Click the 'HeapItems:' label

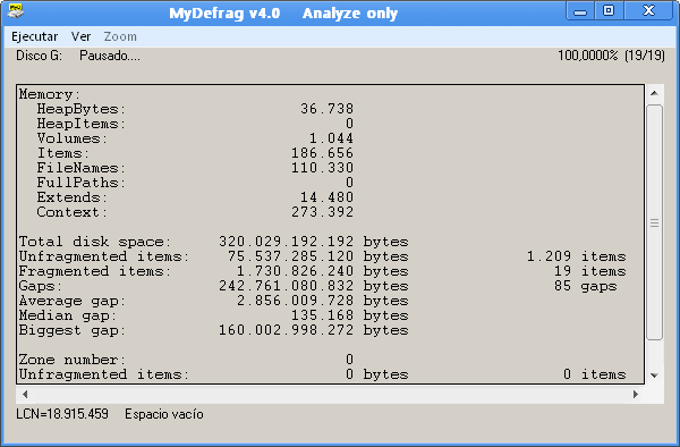coord(81,124)
